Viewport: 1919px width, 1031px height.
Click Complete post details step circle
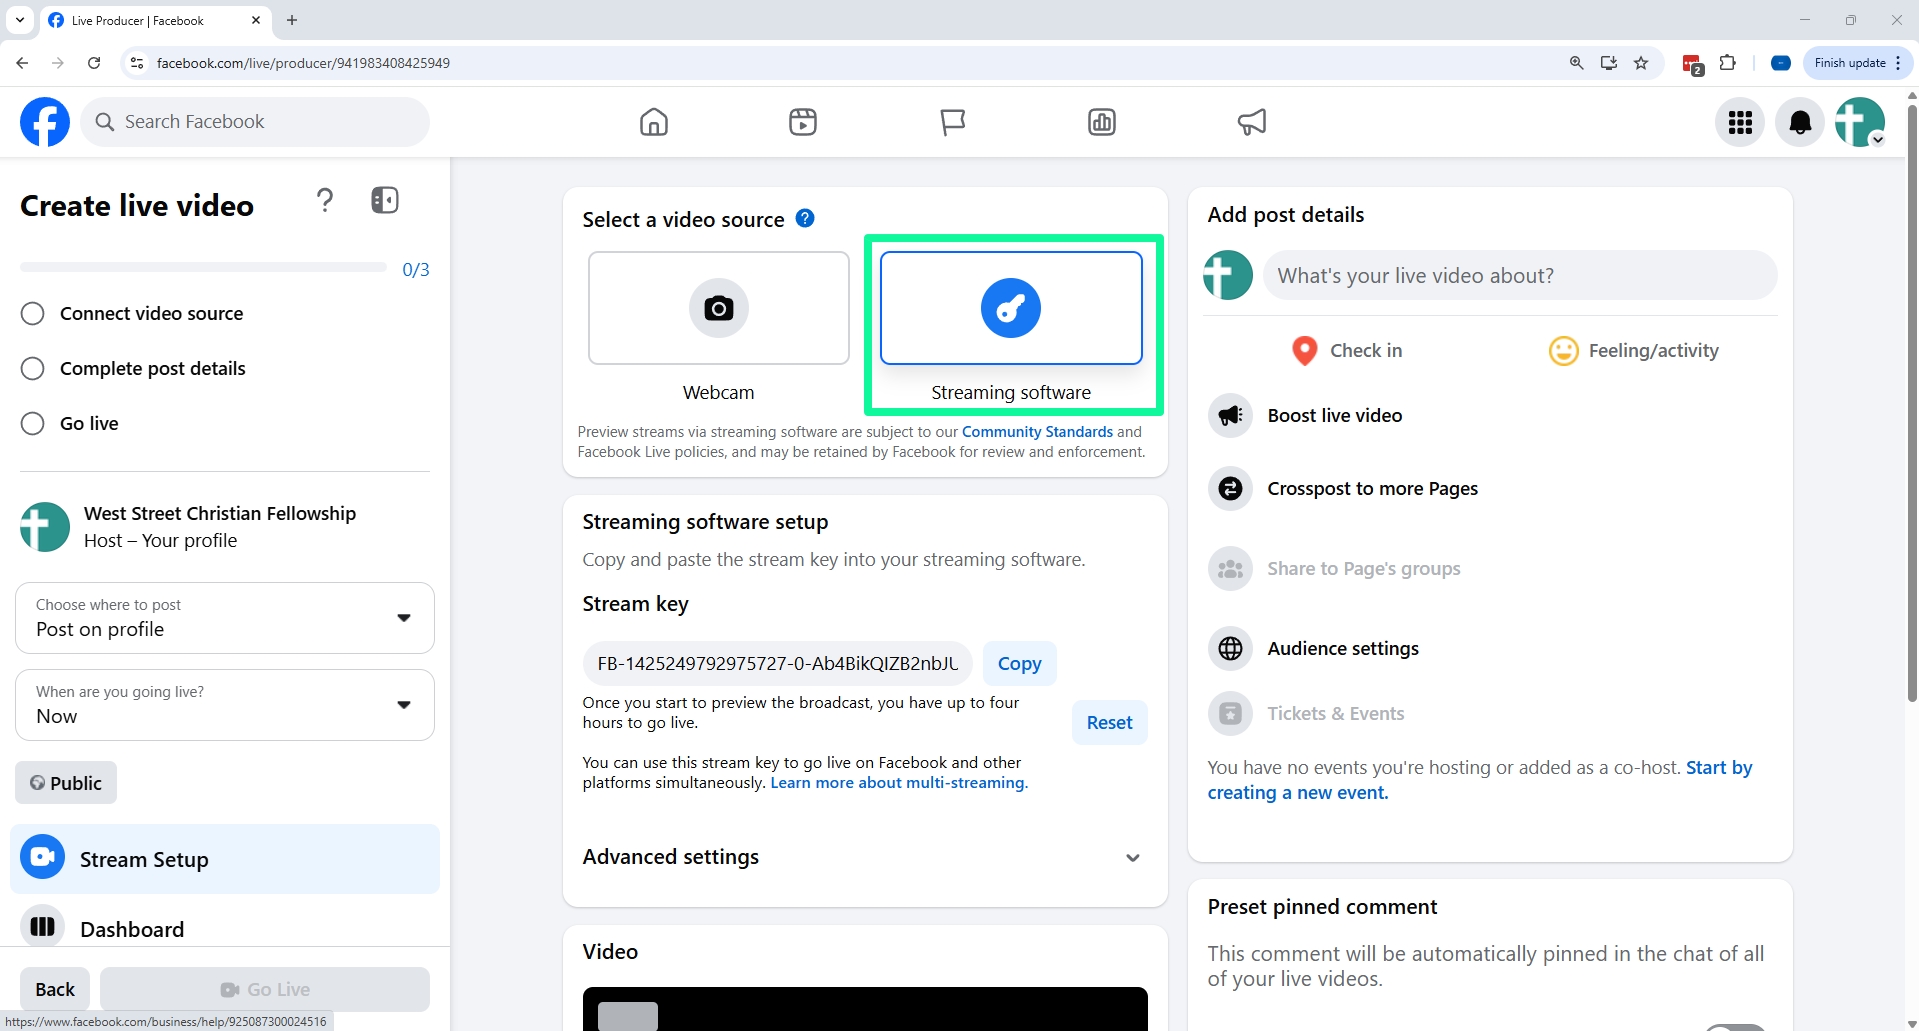(33, 369)
